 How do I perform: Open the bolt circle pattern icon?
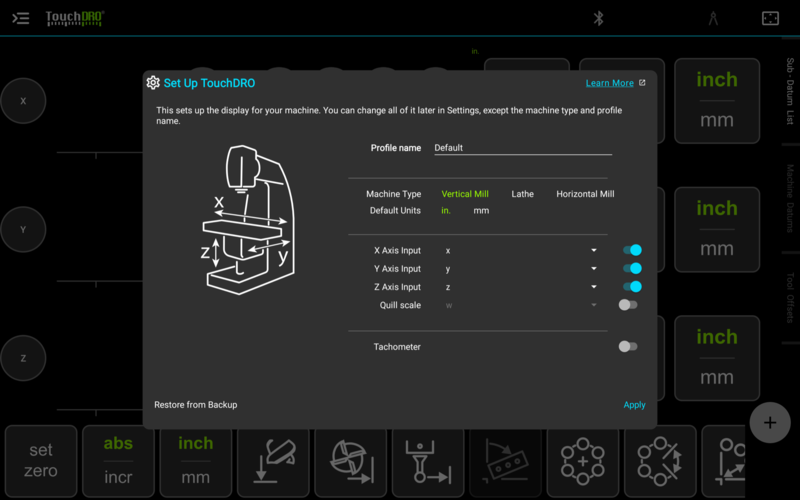(583, 461)
